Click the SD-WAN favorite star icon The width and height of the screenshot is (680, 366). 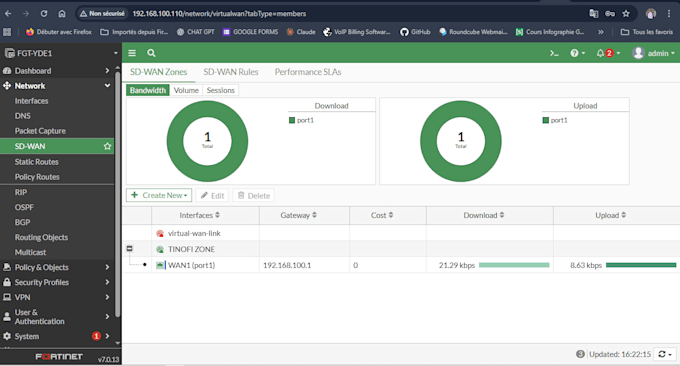(x=107, y=146)
